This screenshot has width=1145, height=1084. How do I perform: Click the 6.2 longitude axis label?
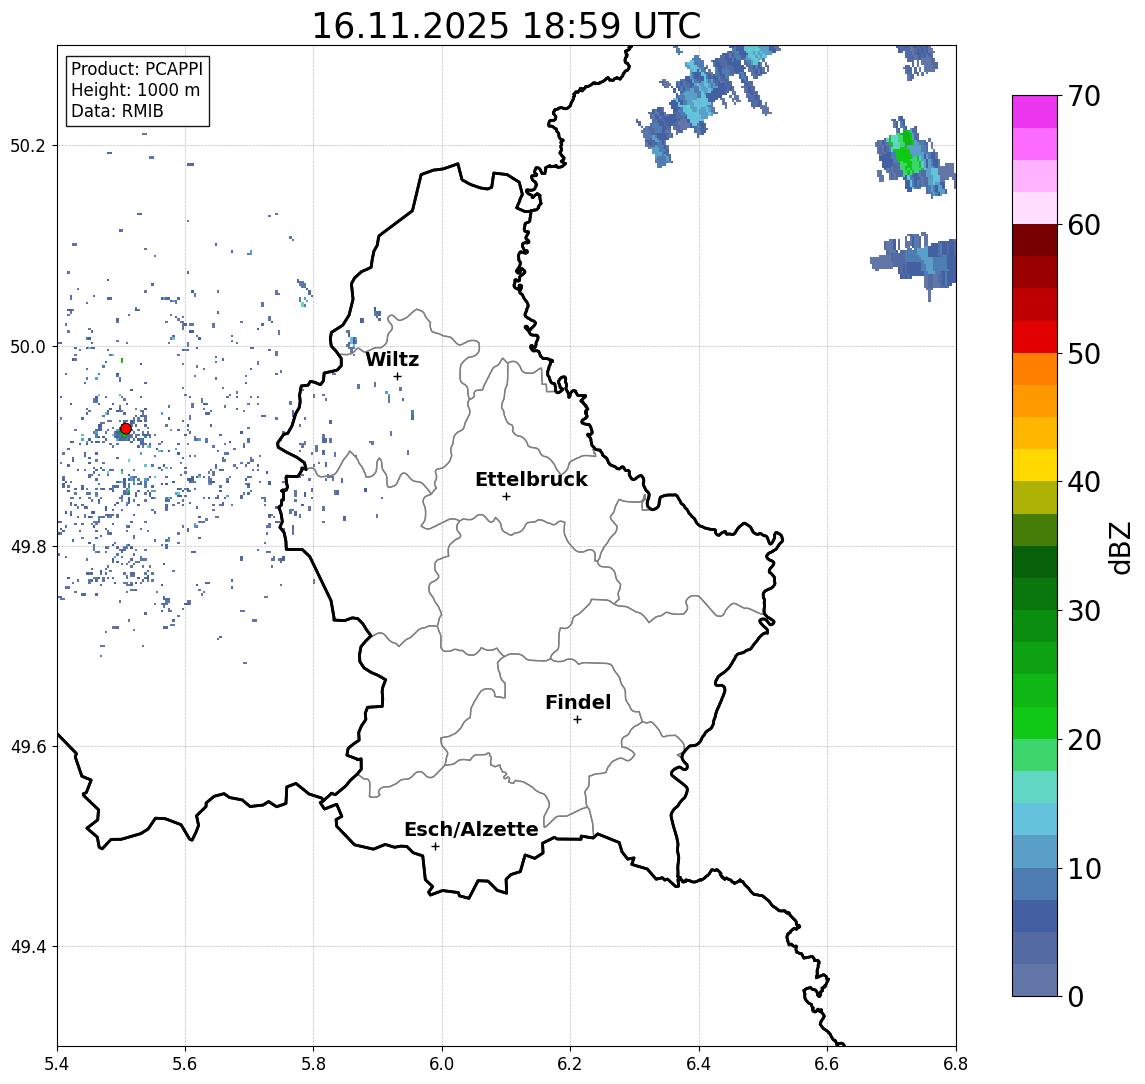(x=570, y=1064)
